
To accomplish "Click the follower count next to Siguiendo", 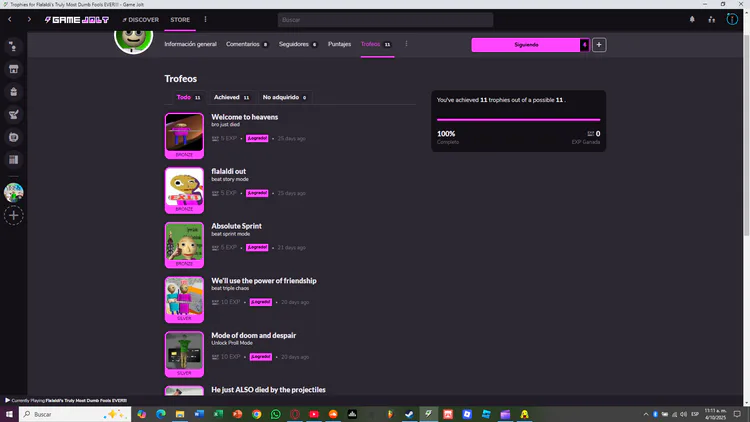I will tap(585, 44).
